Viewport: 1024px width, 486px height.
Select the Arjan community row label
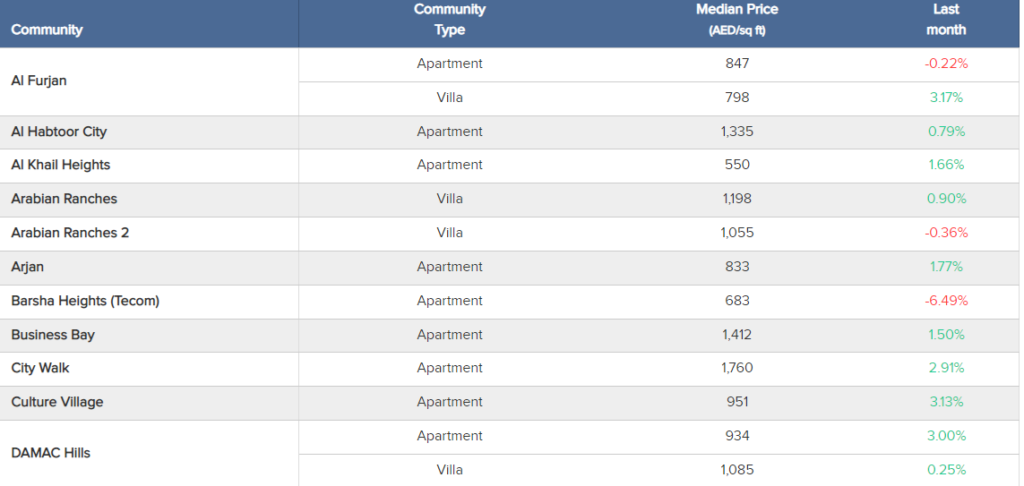(x=28, y=267)
